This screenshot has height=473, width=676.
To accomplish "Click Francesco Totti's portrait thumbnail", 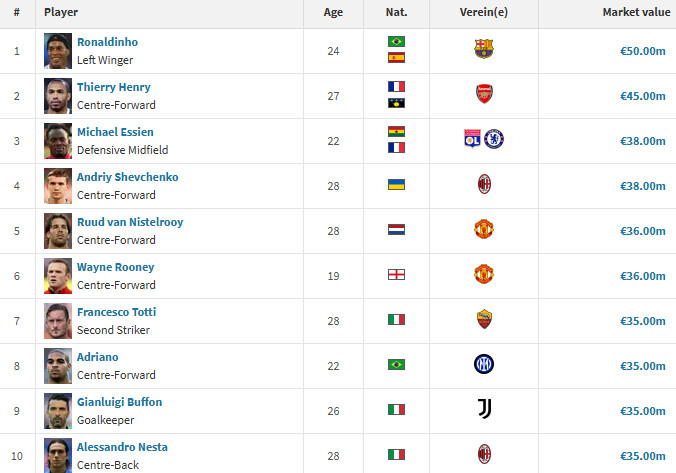I will pyautogui.click(x=58, y=320).
